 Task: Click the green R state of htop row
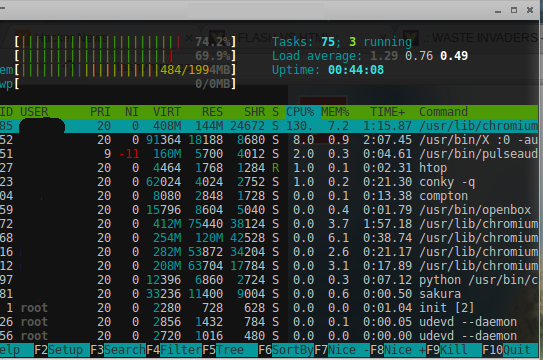[275, 168]
